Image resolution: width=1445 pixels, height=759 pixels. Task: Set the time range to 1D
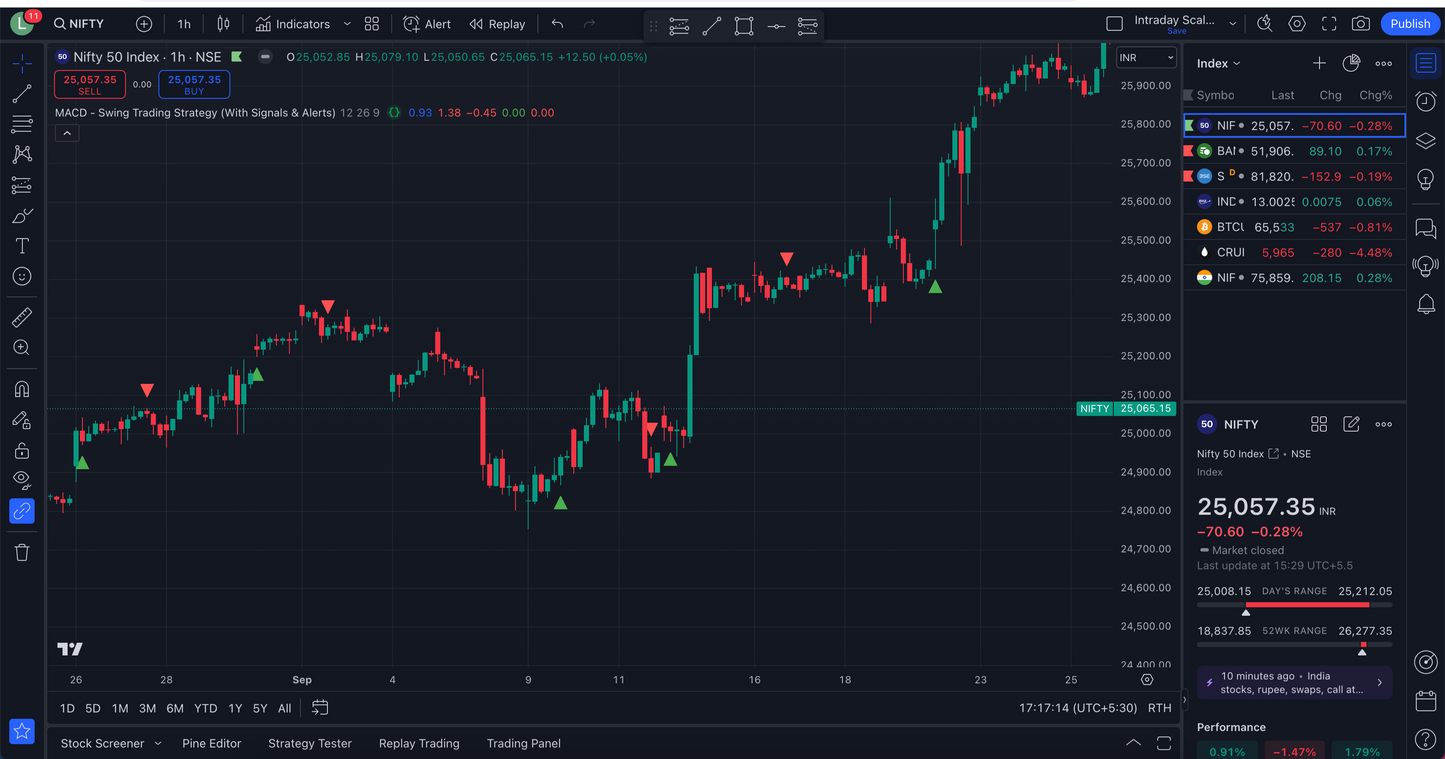(67, 708)
